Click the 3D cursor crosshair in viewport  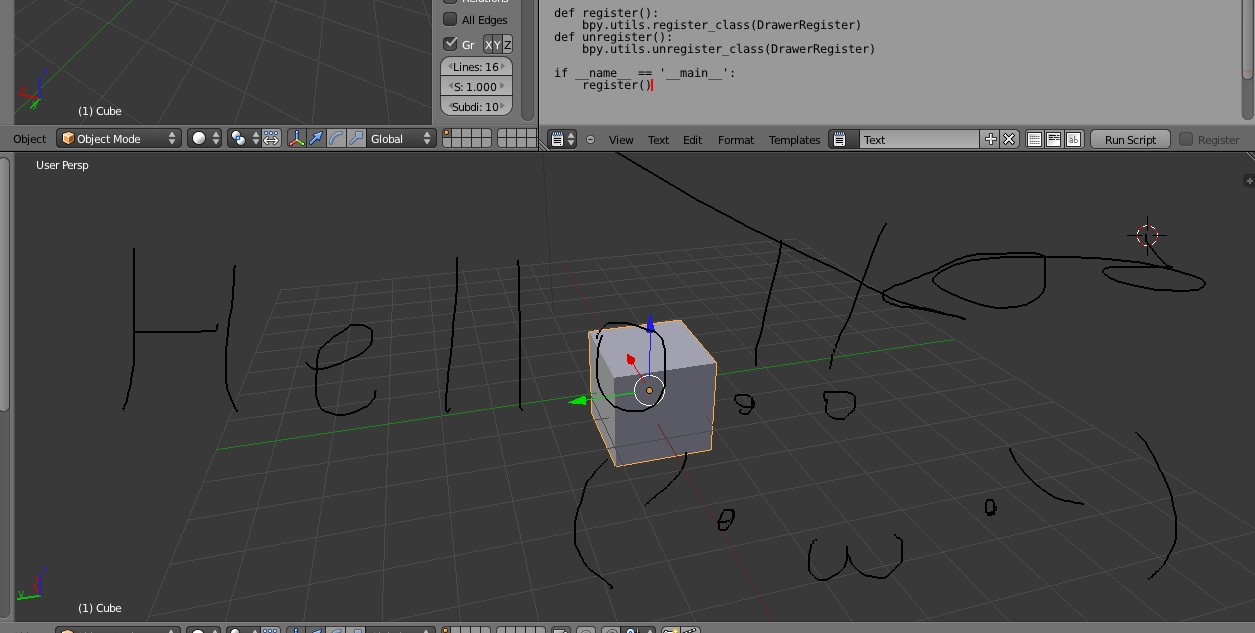(1147, 236)
